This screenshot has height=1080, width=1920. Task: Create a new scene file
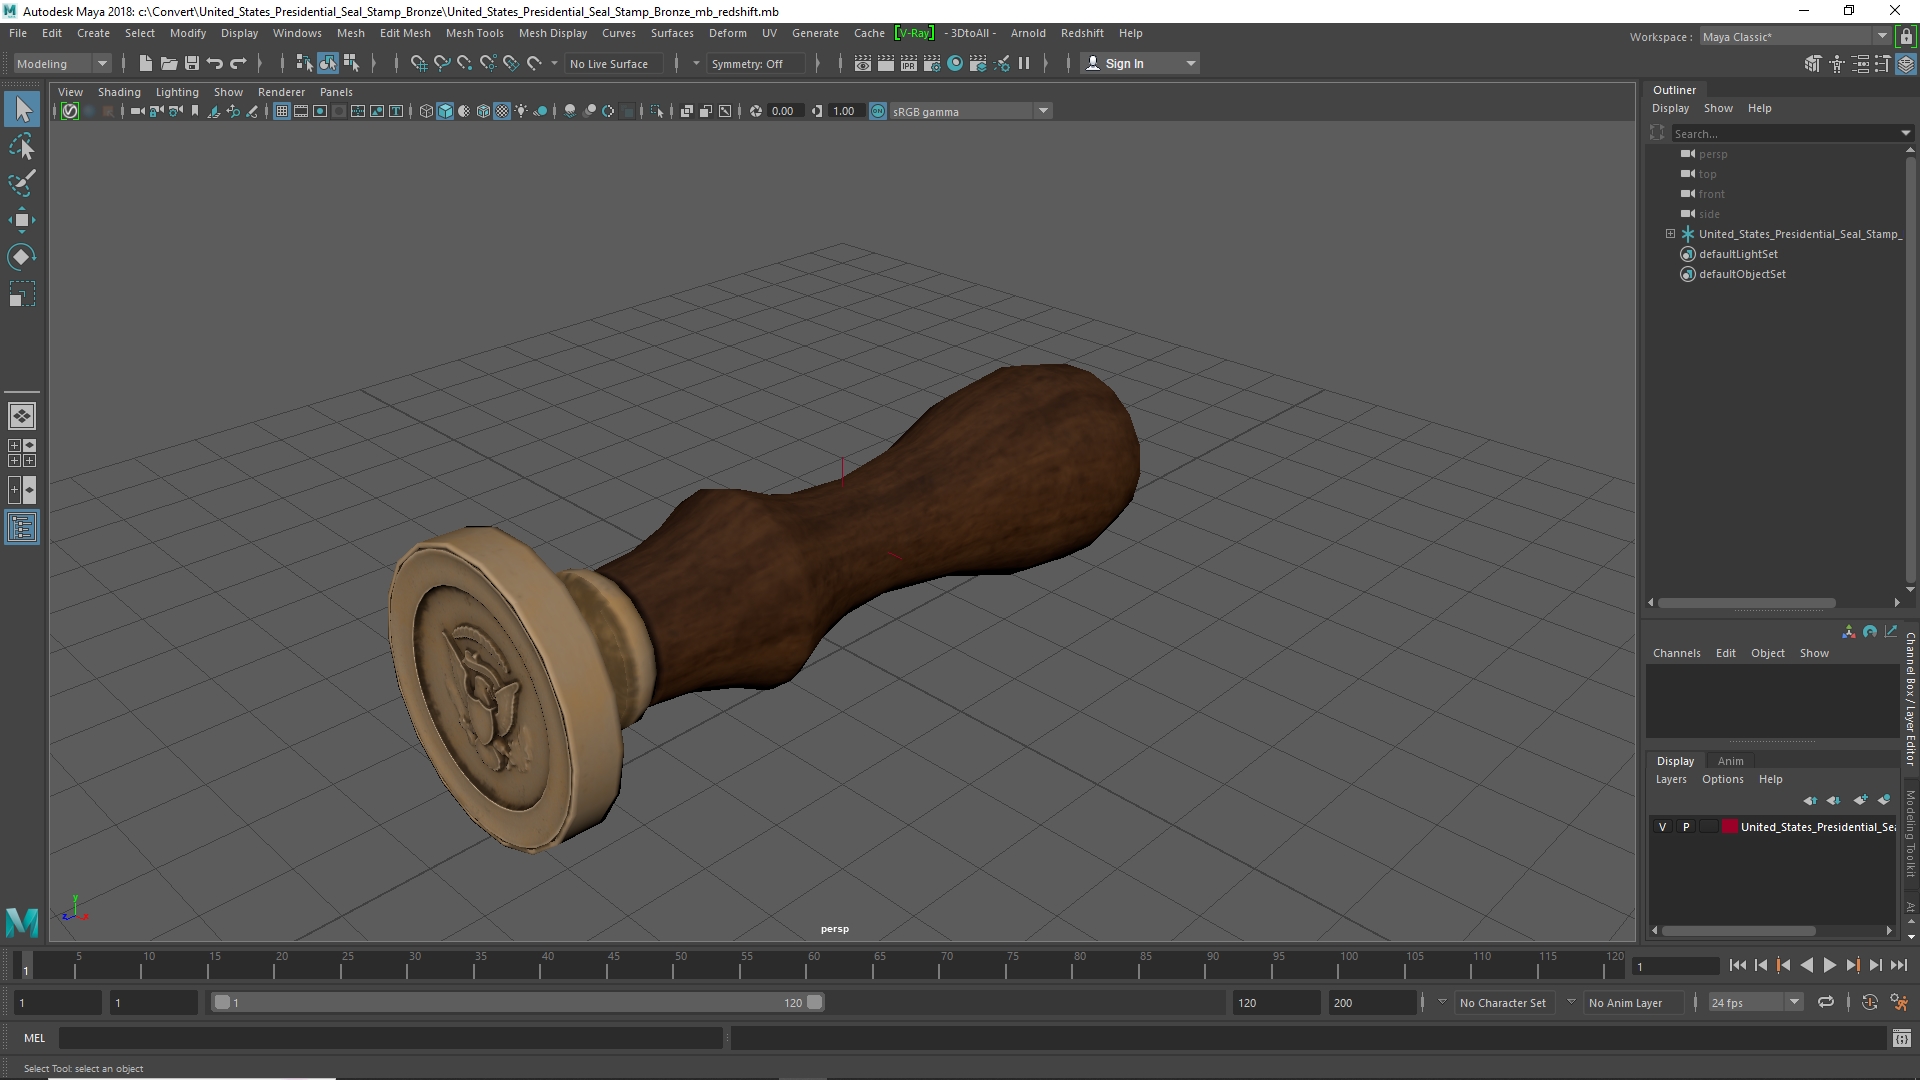(x=145, y=63)
